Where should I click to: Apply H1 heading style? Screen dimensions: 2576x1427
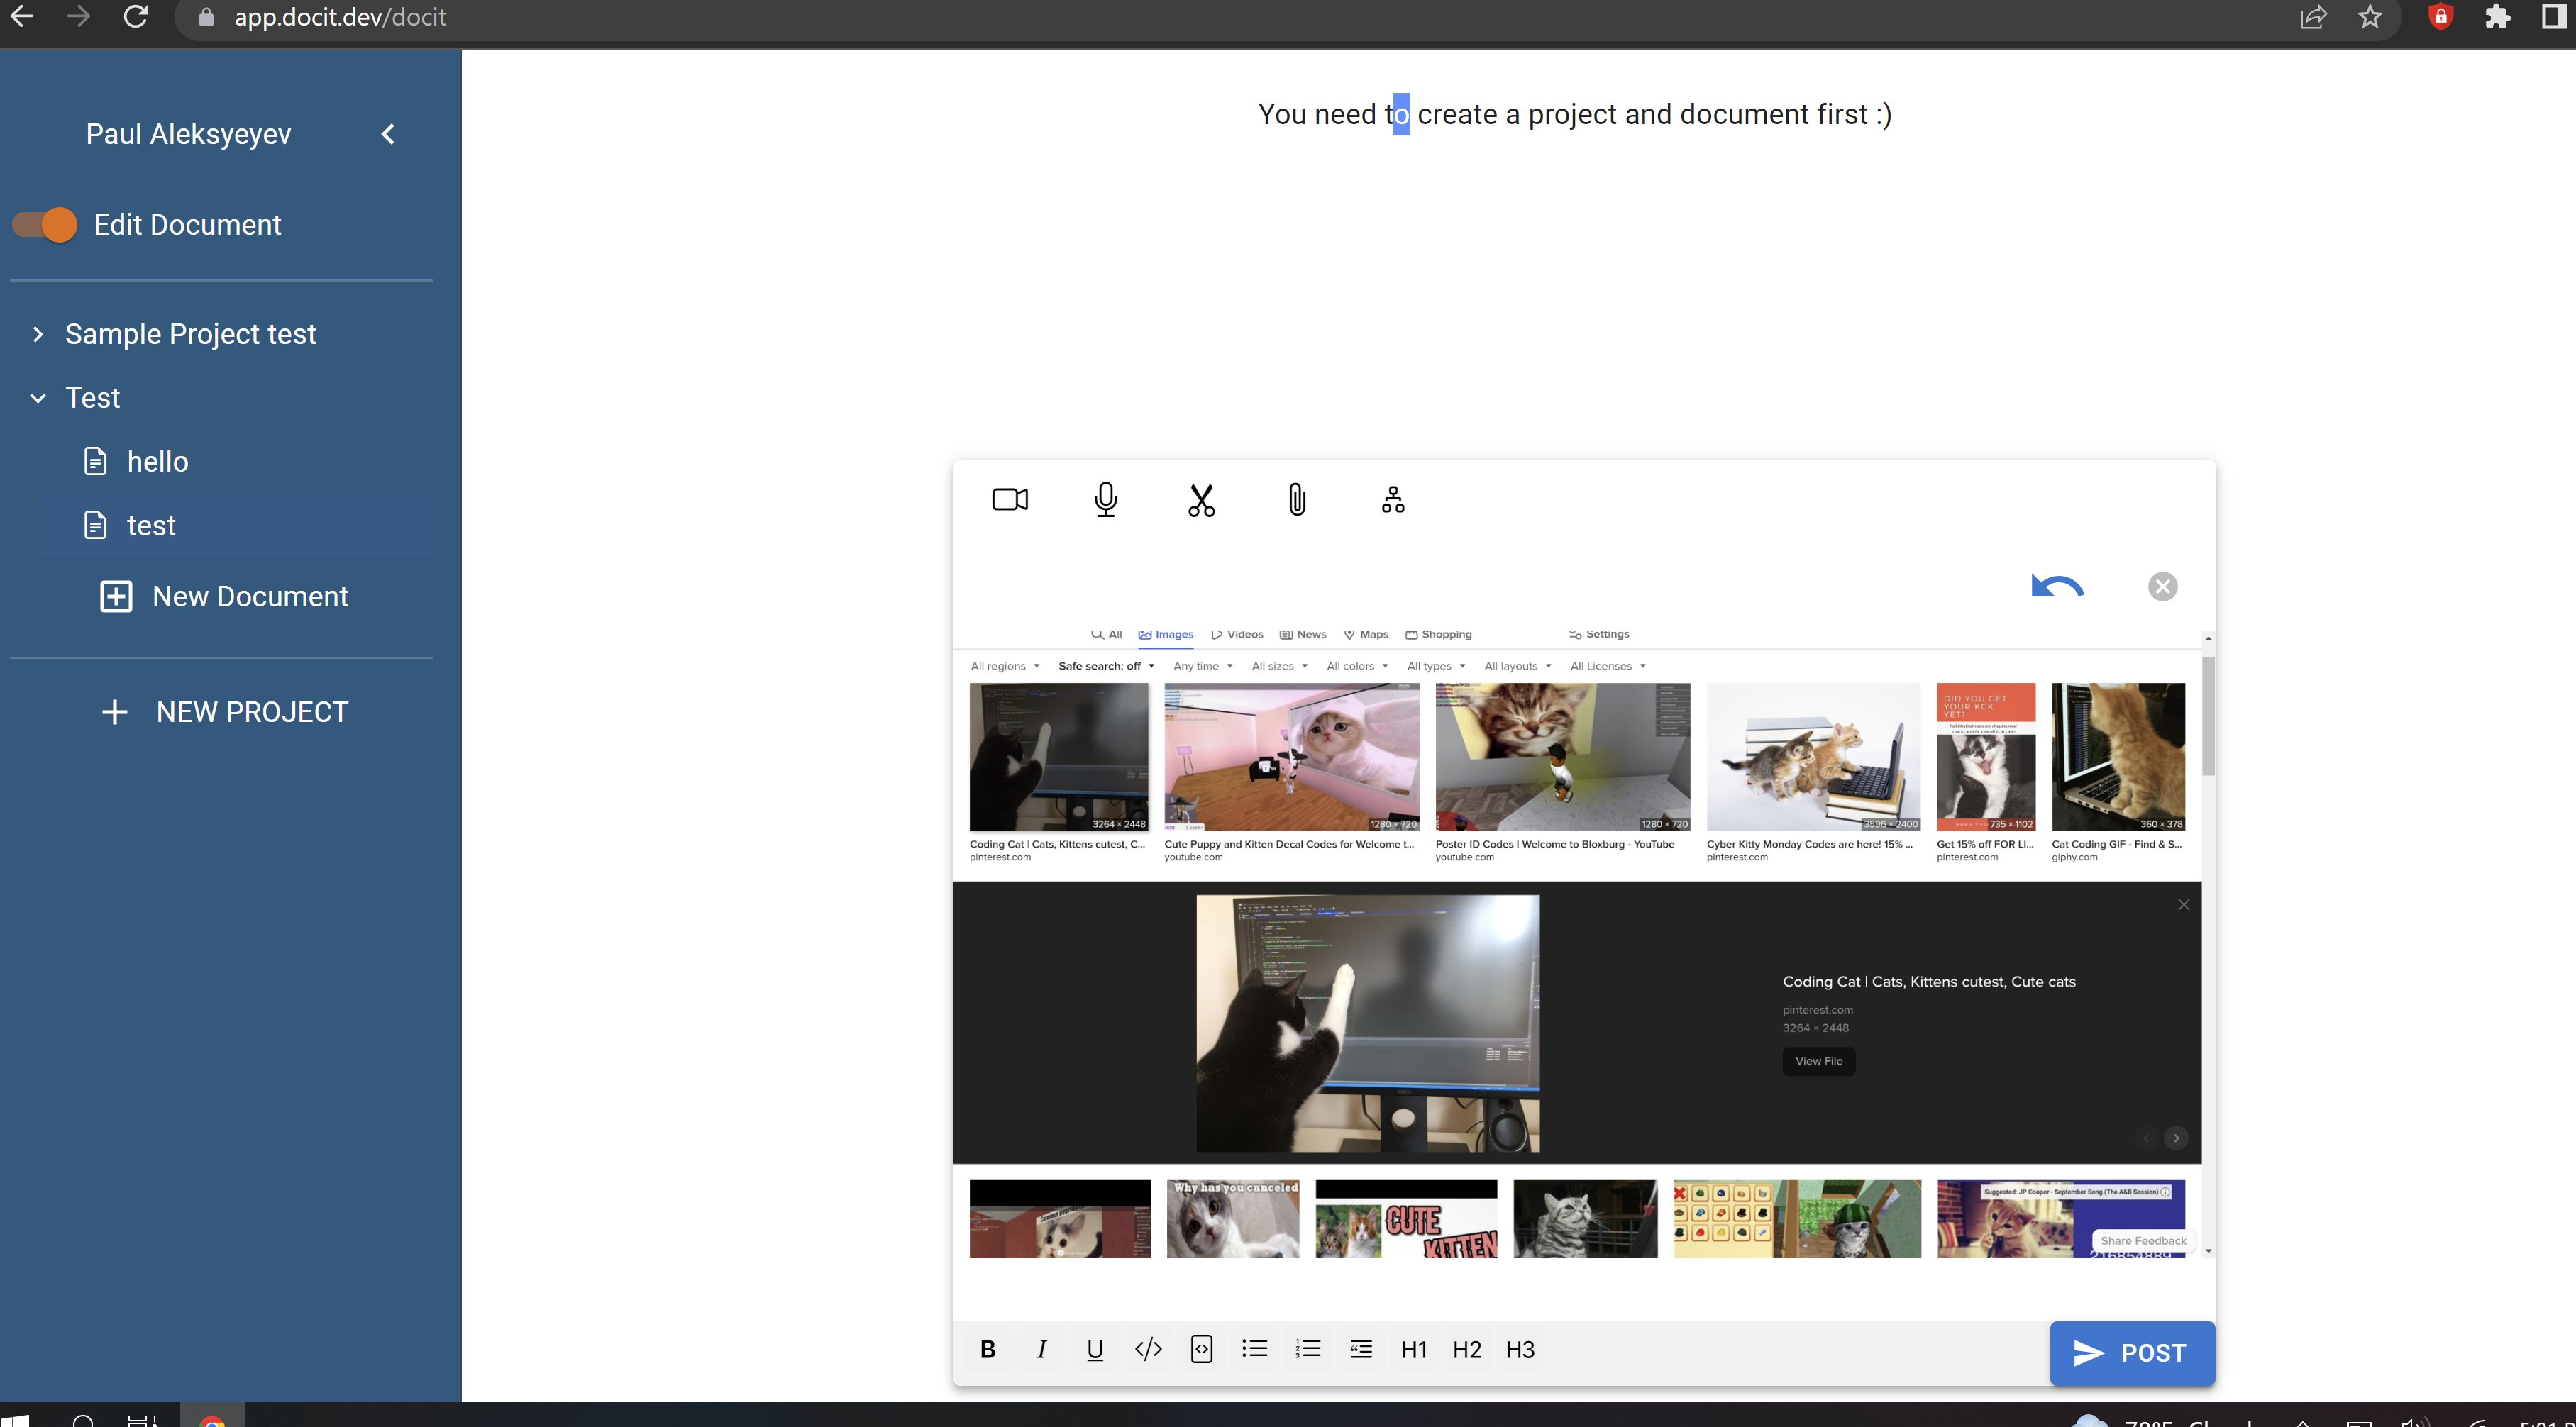pos(1414,1350)
